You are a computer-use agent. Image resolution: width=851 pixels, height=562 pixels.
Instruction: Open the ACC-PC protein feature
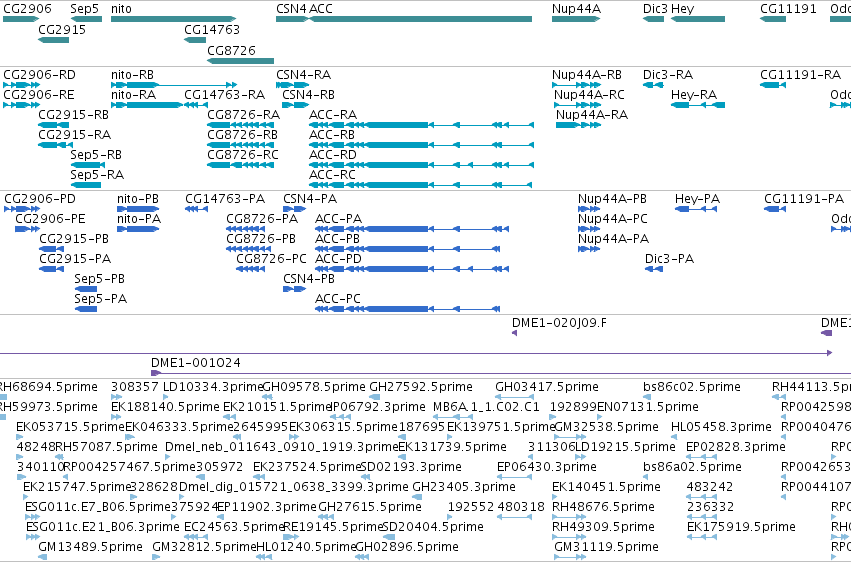(x=407, y=309)
